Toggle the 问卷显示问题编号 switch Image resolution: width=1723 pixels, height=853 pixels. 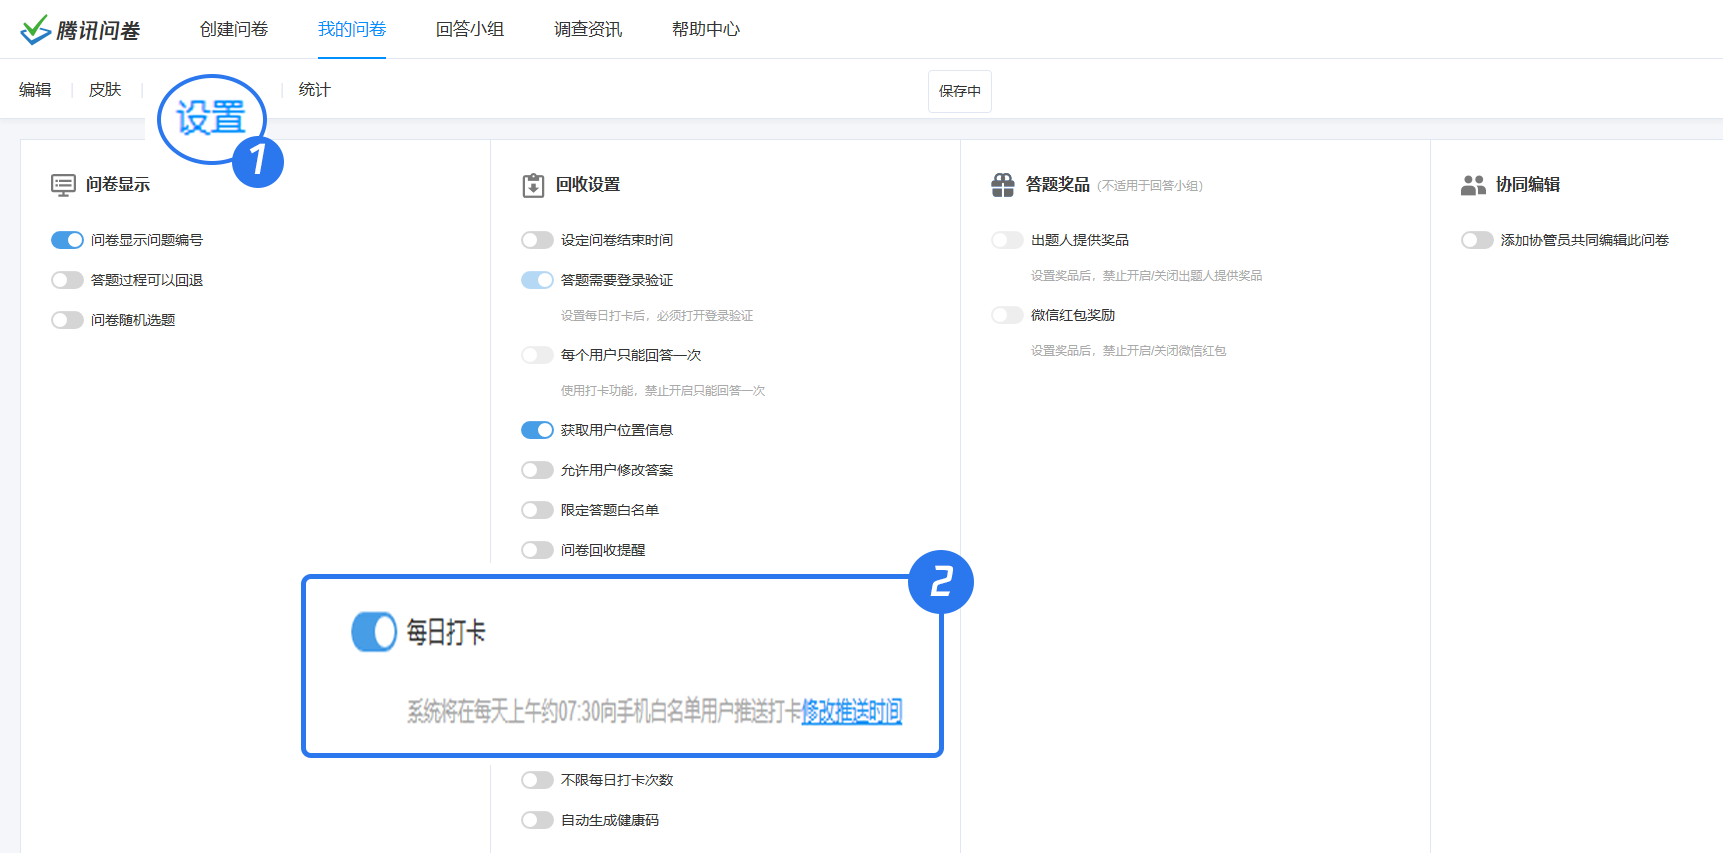coord(67,240)
